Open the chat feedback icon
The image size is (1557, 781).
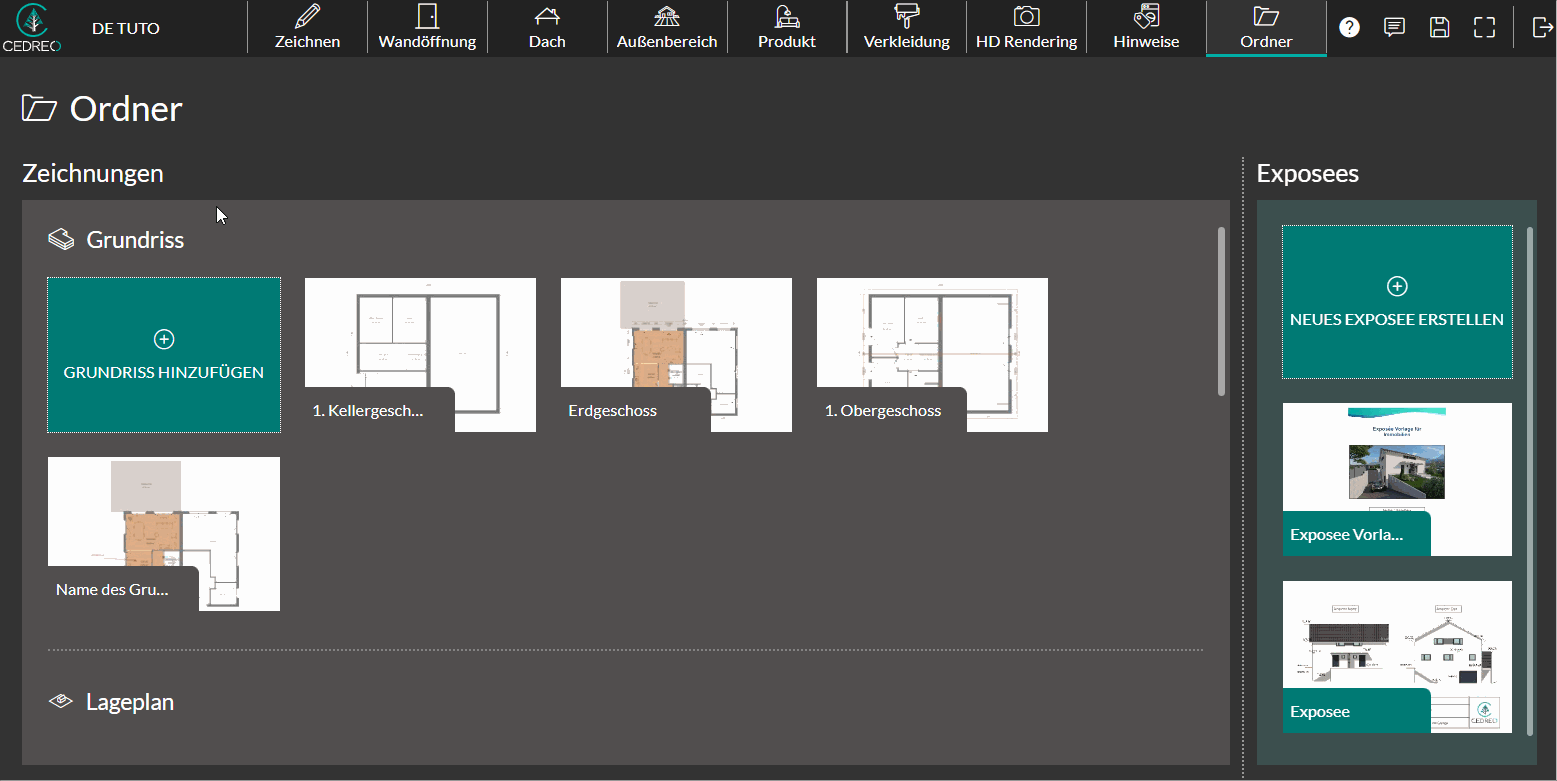click(1394, 27)
